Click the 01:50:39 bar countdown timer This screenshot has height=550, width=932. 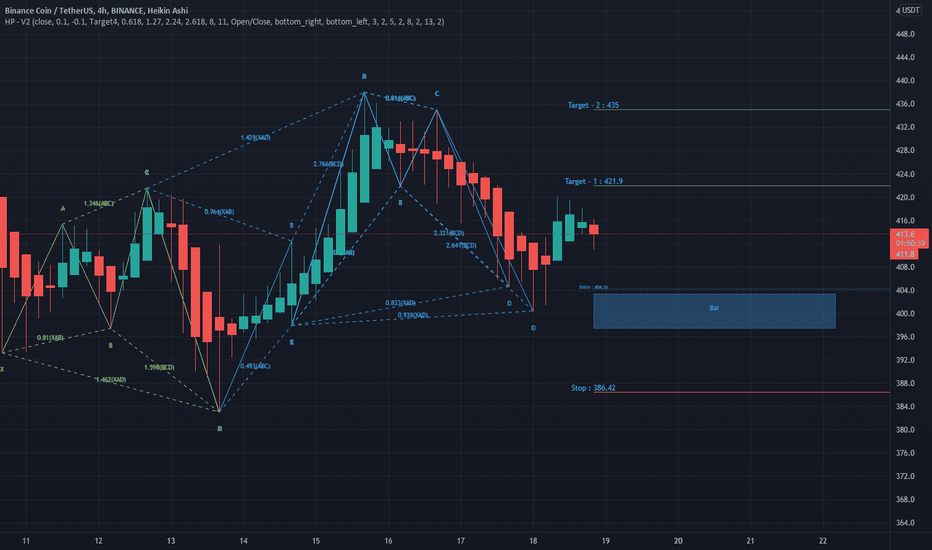click(910, 243)
